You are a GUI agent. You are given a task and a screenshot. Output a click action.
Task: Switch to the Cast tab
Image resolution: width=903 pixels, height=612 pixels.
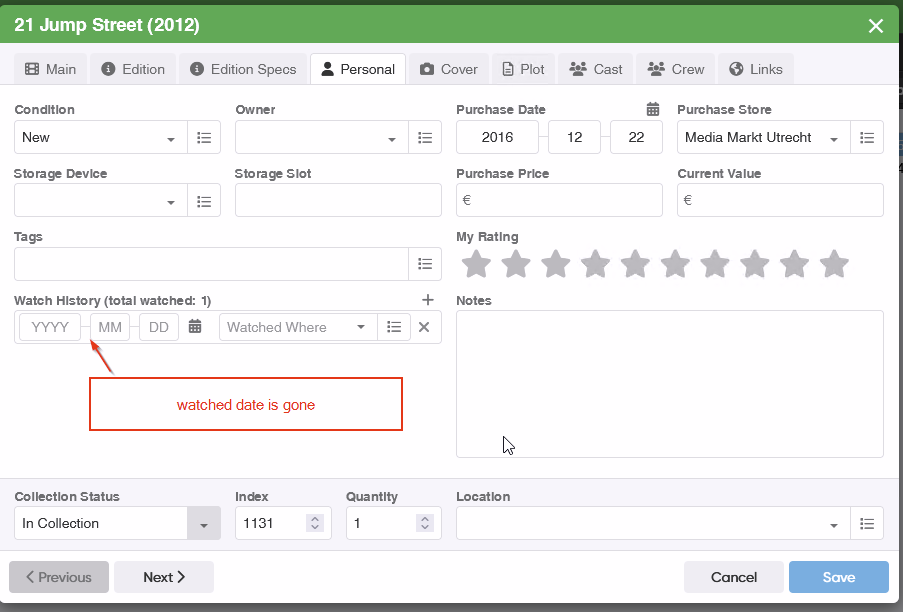coord(596,69)
